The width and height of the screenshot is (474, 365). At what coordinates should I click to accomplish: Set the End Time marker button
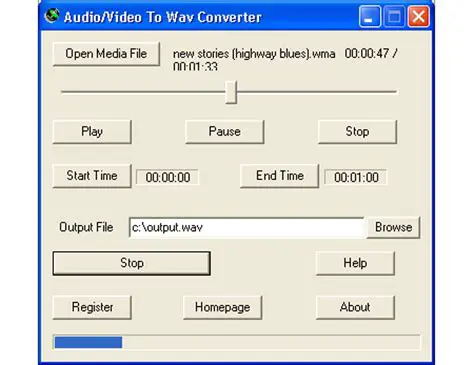(x=279, y=176)
